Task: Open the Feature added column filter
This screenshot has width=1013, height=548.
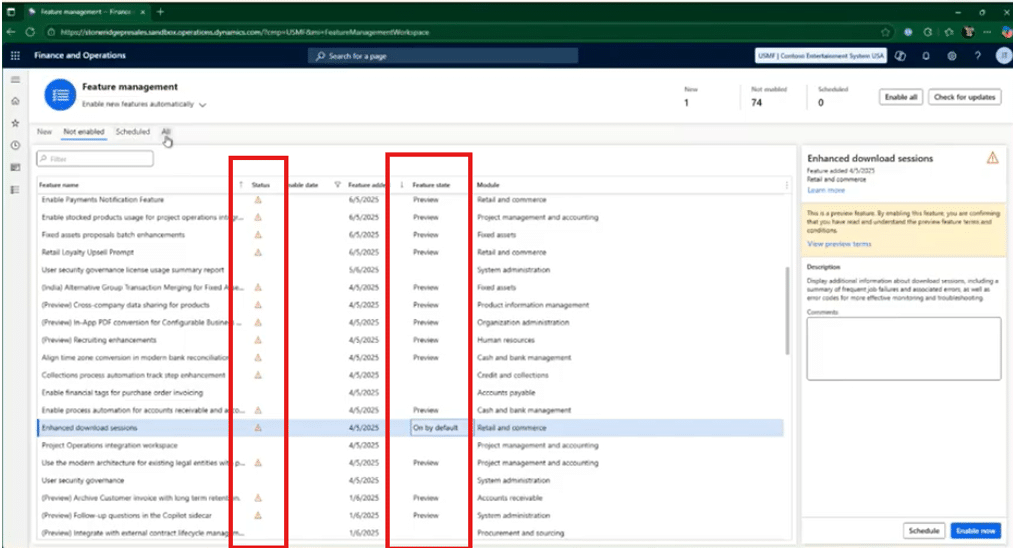Action: pos(338,185)
